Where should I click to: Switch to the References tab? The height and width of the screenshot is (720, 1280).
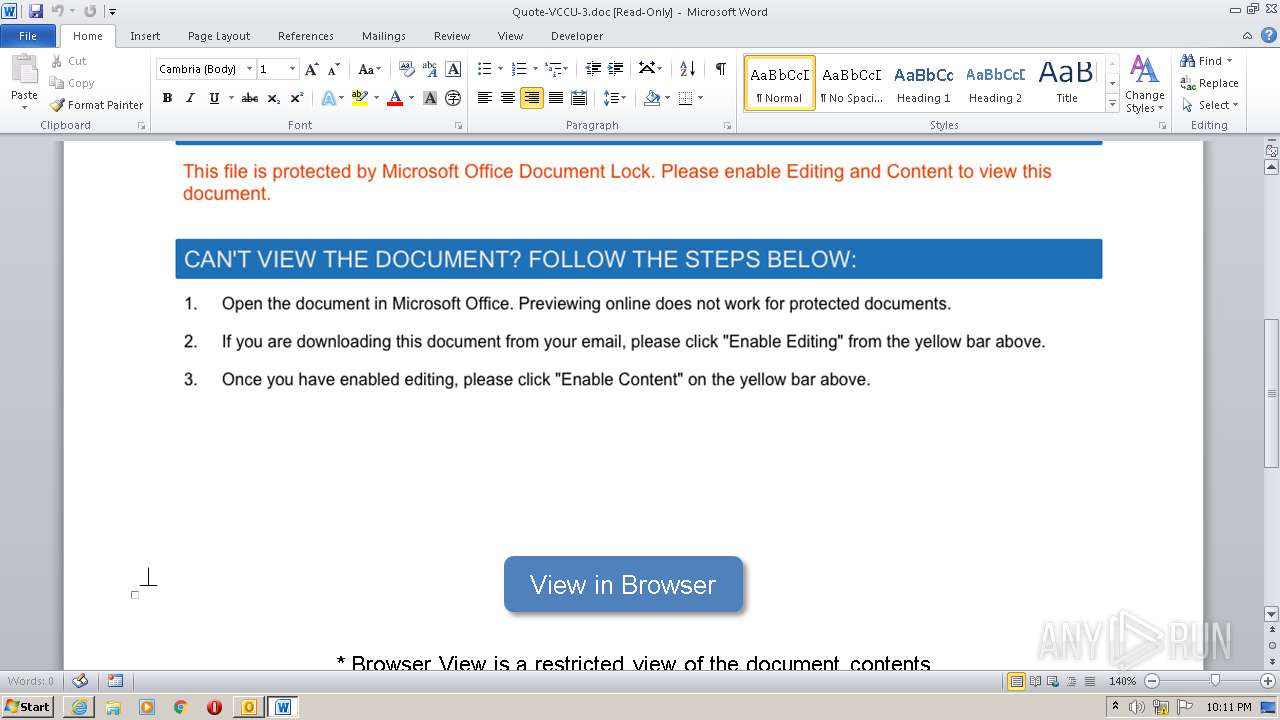point(306,36)
